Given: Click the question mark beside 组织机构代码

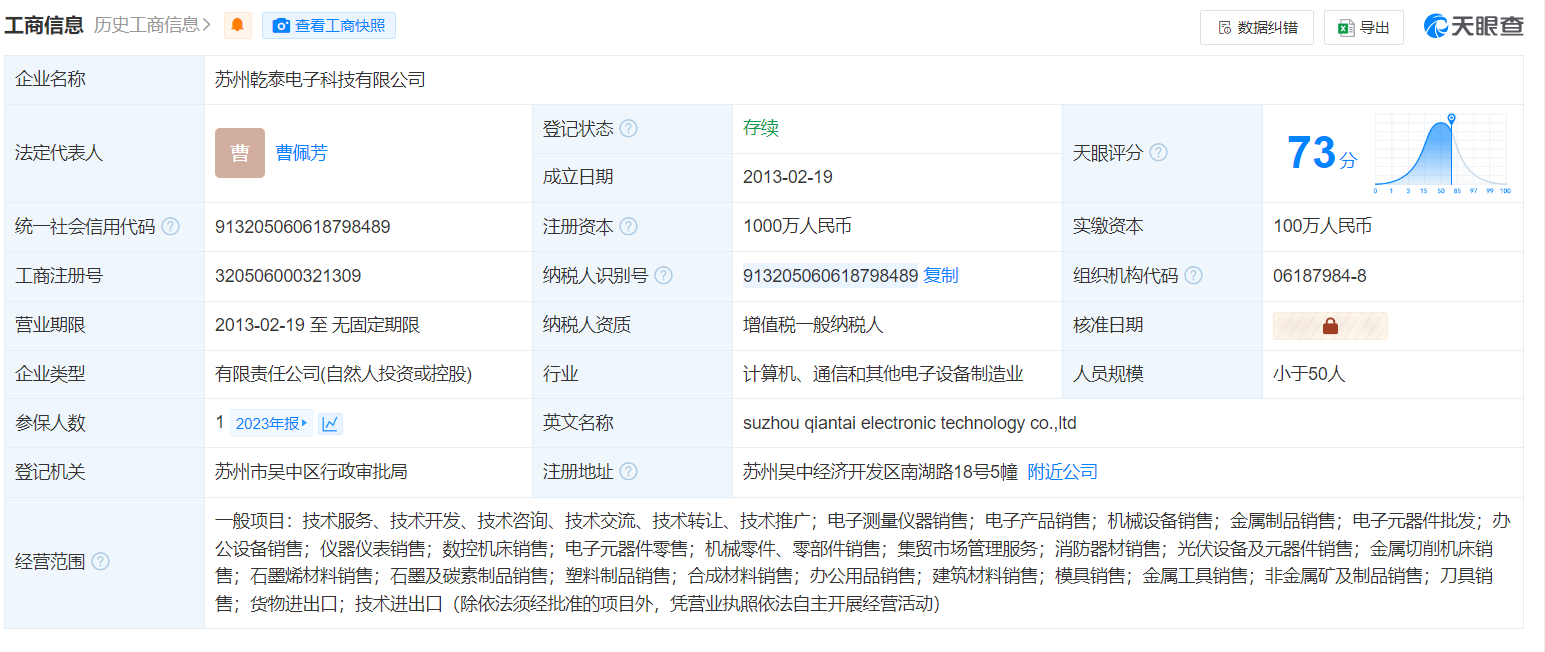Looking at the screenshot, I should click(1193, 276).
